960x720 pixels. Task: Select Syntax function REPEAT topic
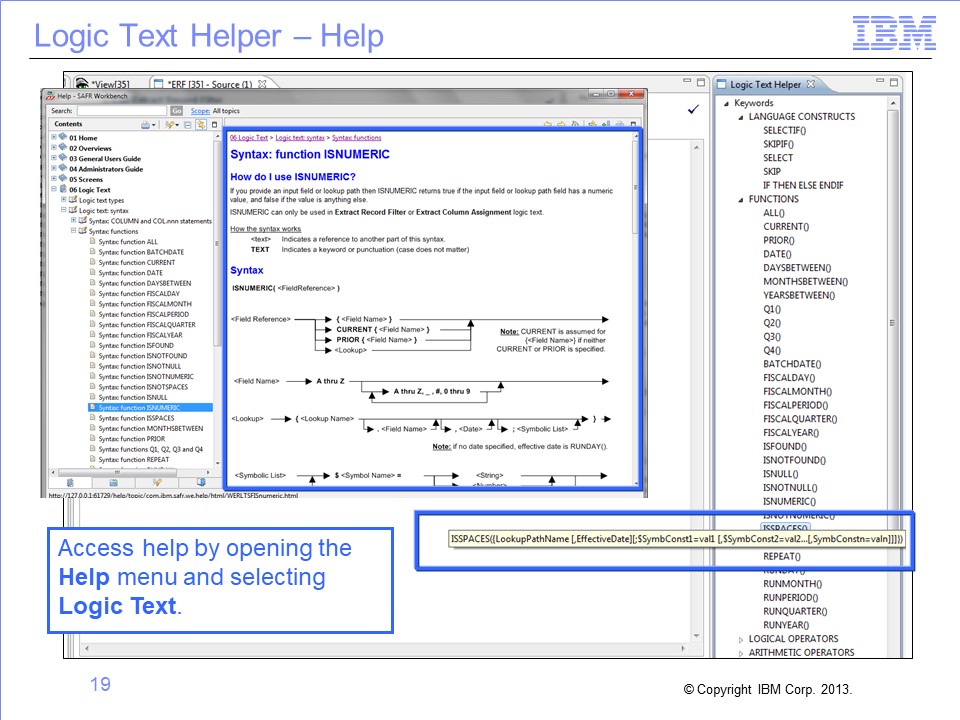click(133, 460)
